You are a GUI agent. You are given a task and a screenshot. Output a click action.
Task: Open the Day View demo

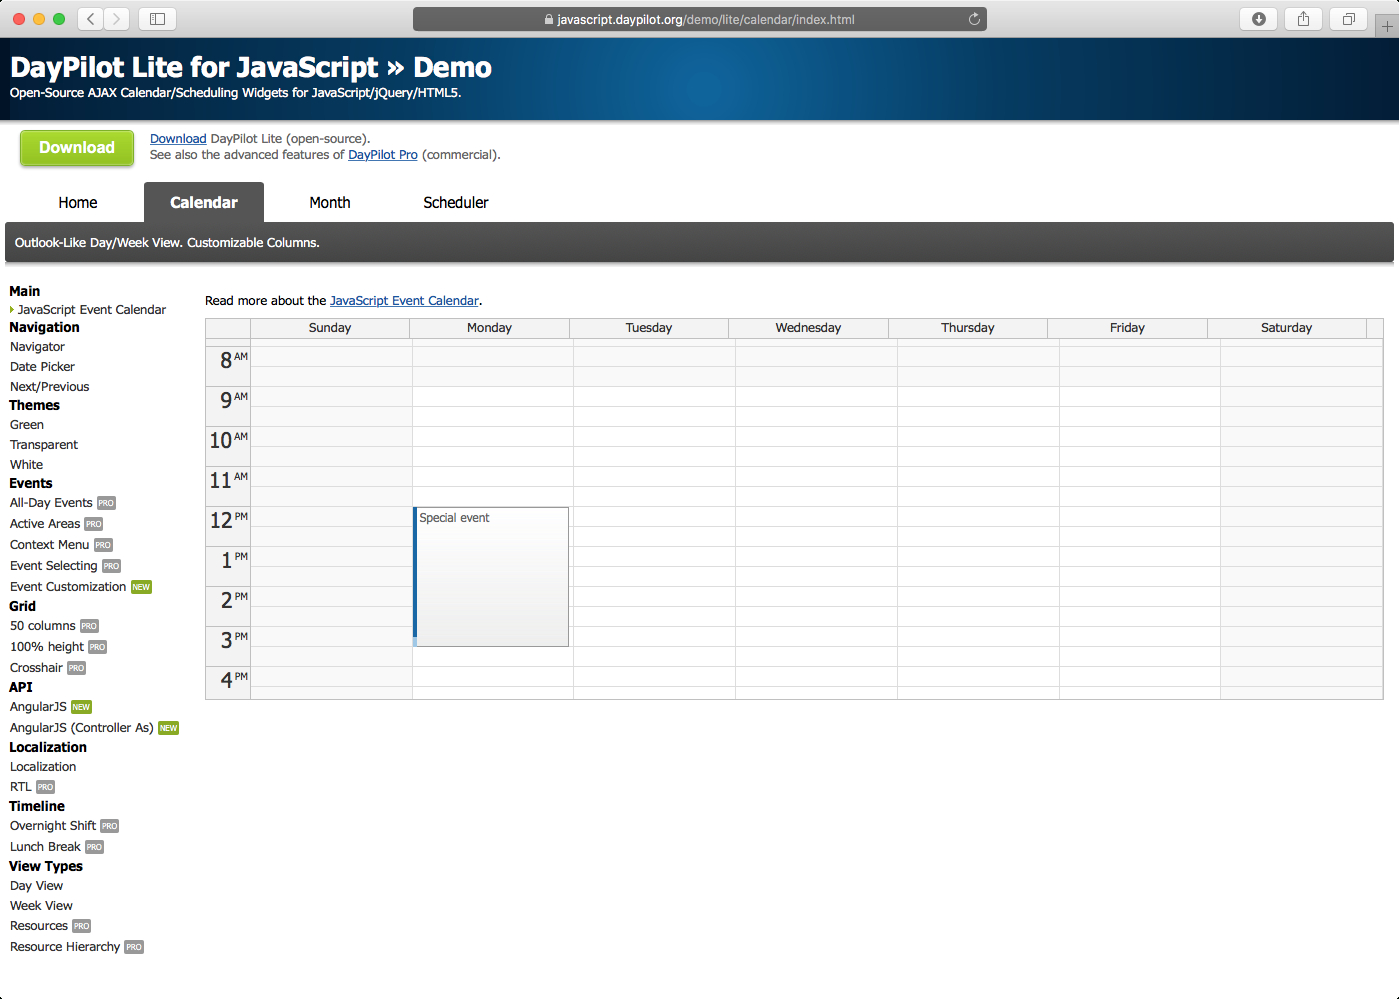coord(36,886)
